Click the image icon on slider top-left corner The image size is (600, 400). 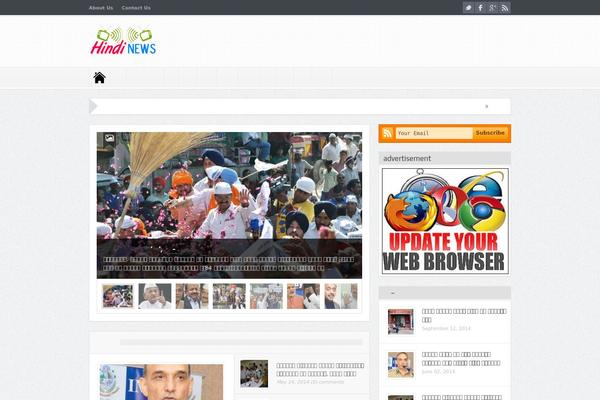pos(109,138)
